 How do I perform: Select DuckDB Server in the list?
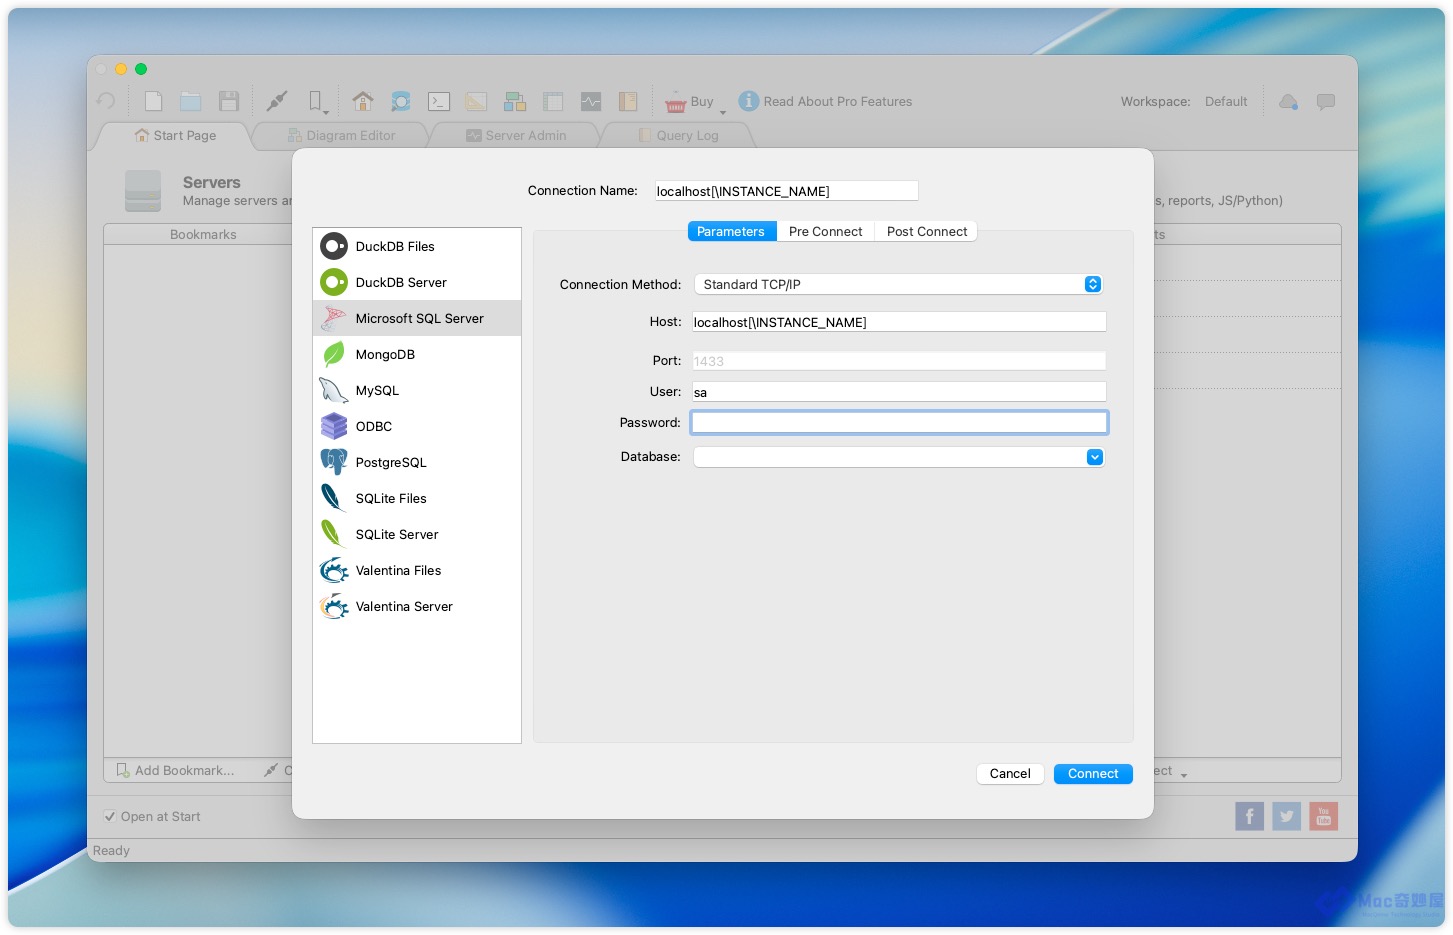coord(417,282)
